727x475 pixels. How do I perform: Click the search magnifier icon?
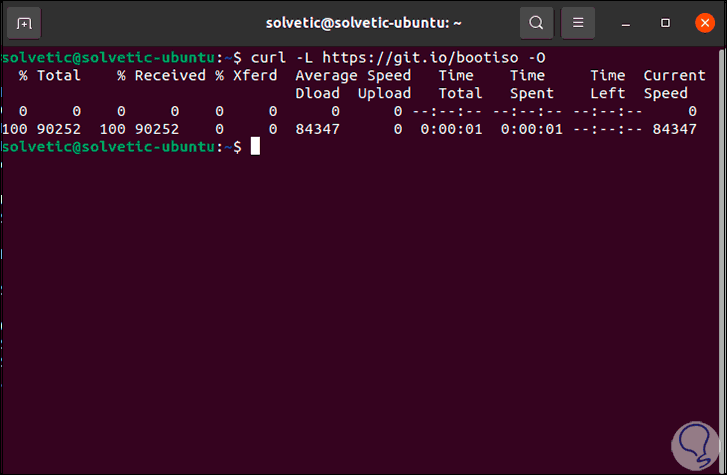tap(537, 22)
